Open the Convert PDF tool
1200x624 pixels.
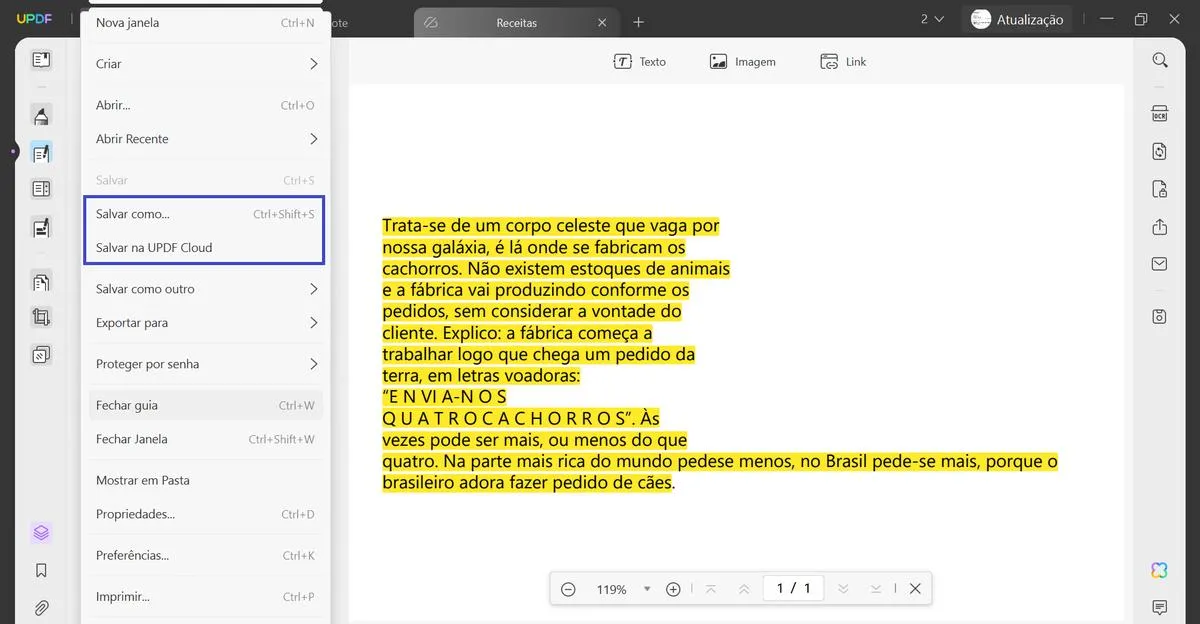pos(1159,151)
